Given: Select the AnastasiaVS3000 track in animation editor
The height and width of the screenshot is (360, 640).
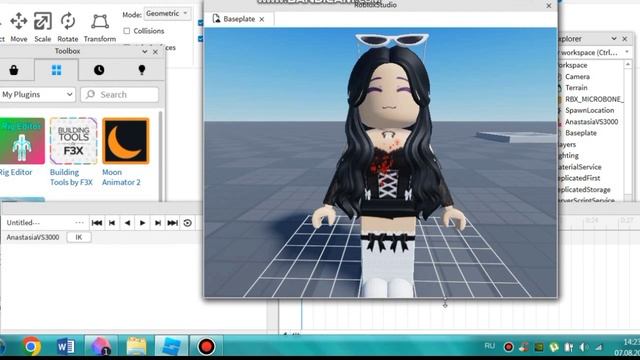Looking at the screenshot, I should pos(33,237).
